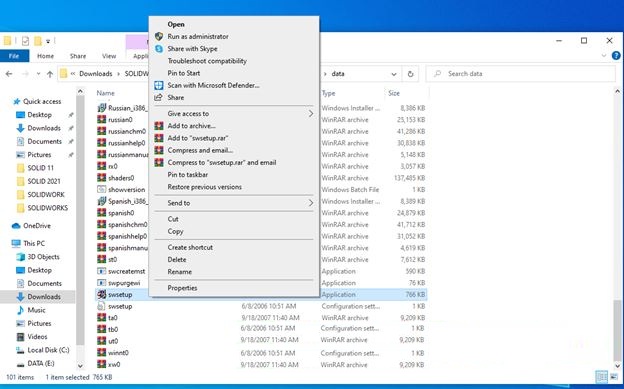Sort by Name column header
624x389 pixels.
(x=105, y=93)
